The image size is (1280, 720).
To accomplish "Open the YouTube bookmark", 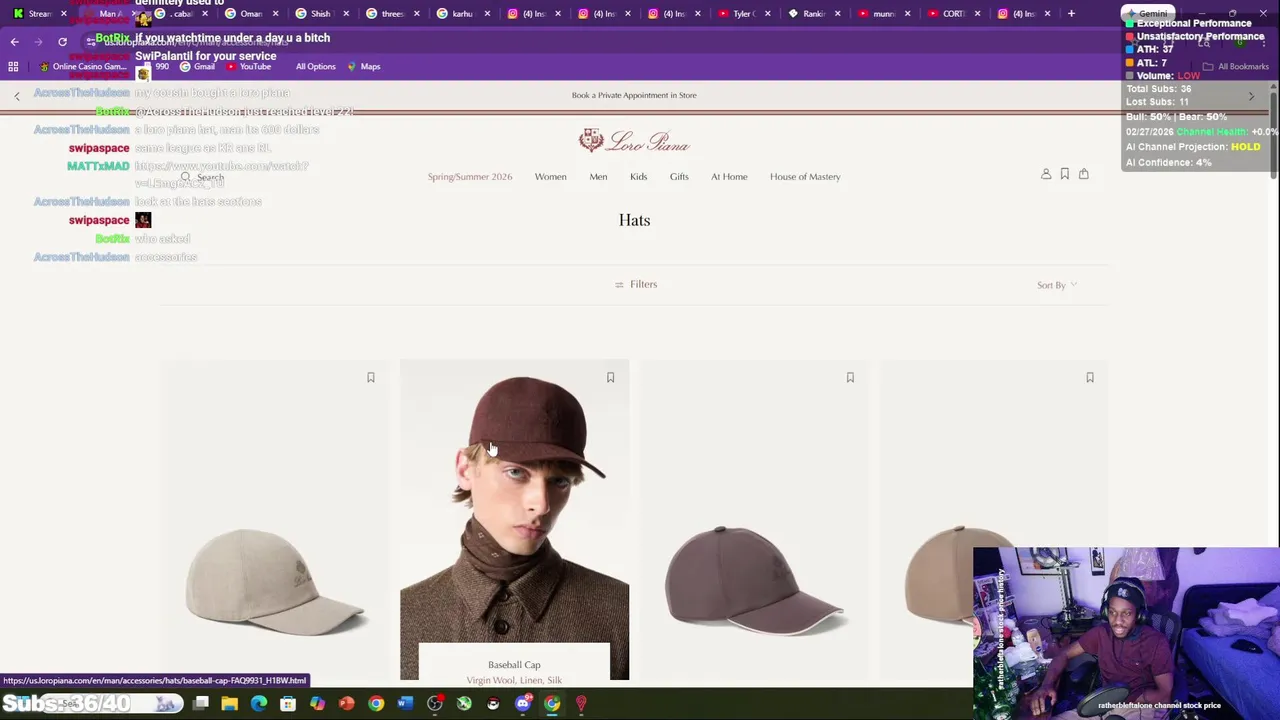I will click(248, 67).
